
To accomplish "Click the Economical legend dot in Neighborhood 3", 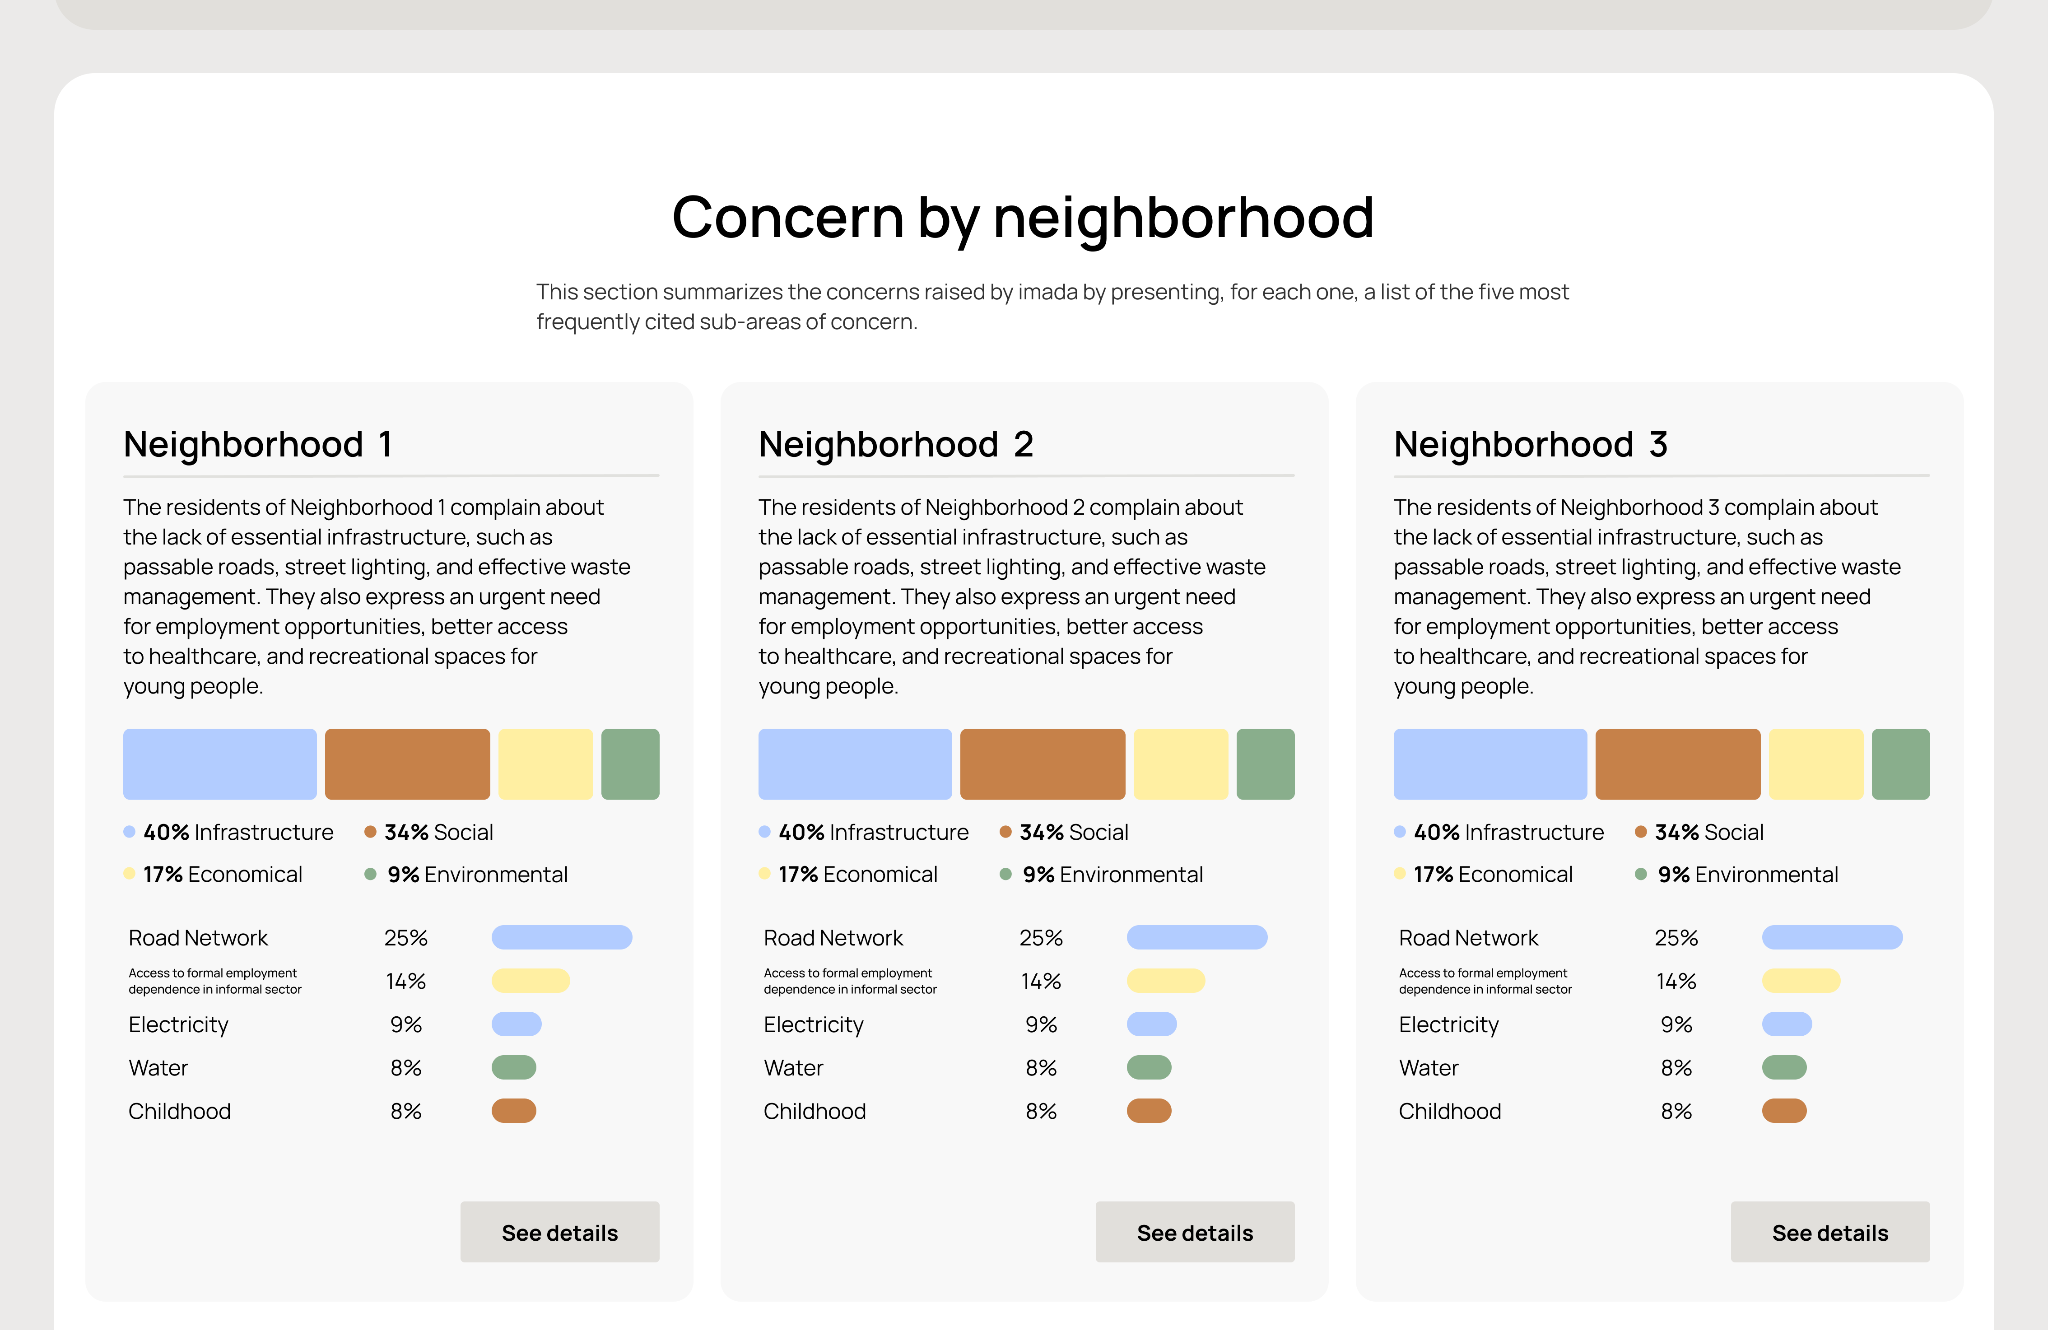I will (1400, 874).
